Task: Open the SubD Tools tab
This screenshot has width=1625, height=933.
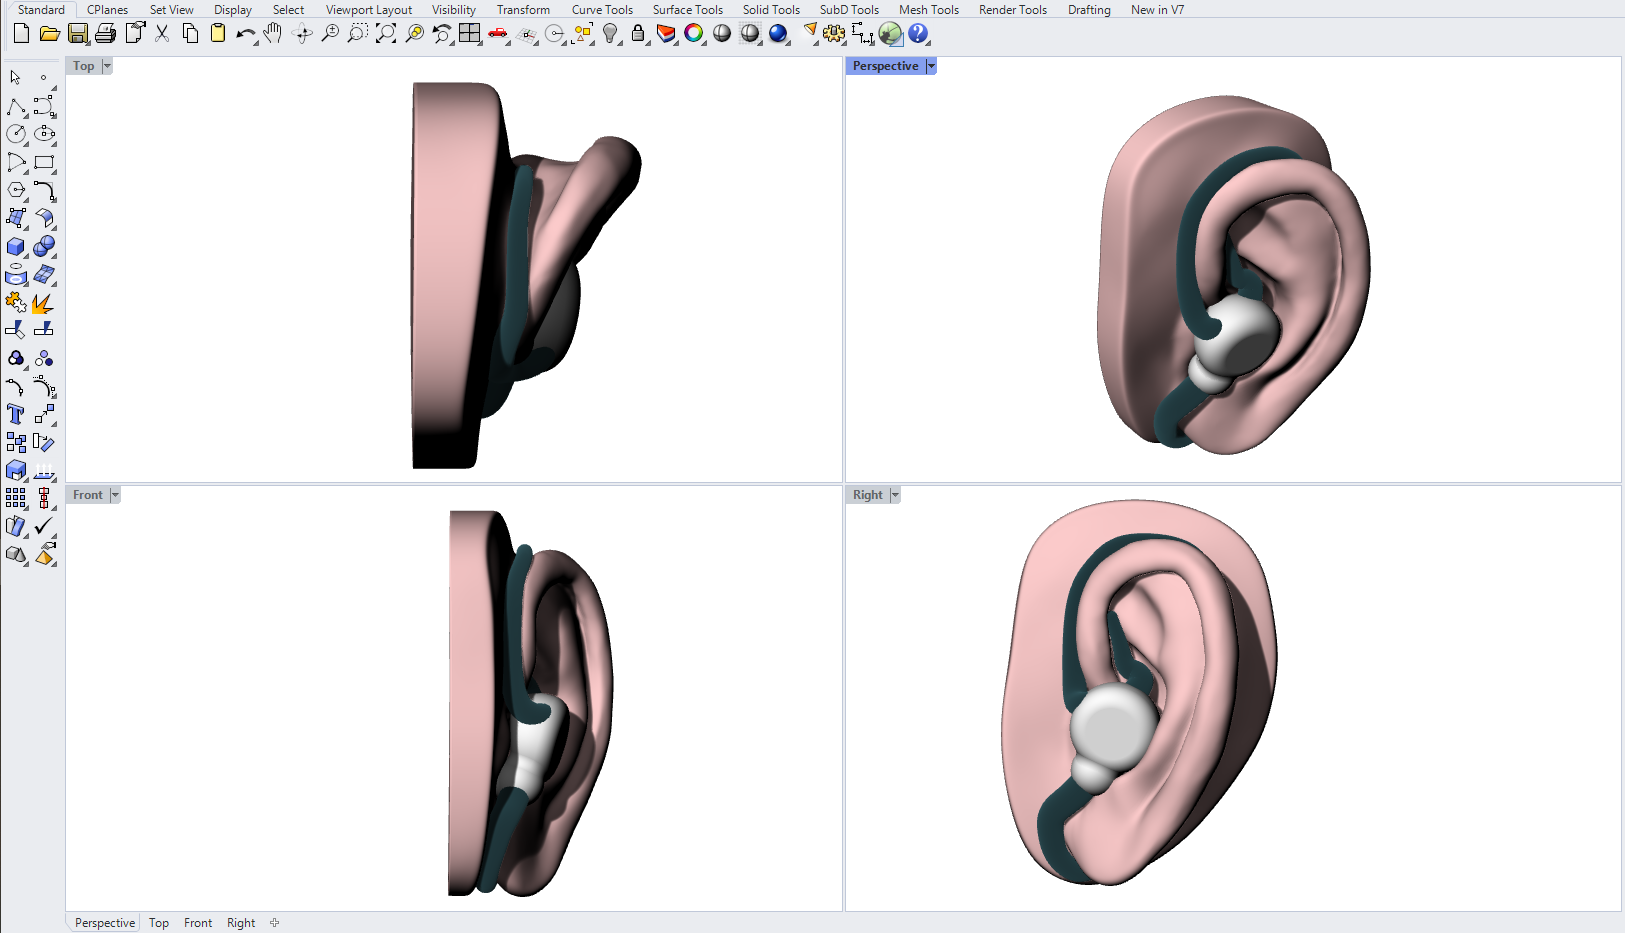Action: point(849,10)
